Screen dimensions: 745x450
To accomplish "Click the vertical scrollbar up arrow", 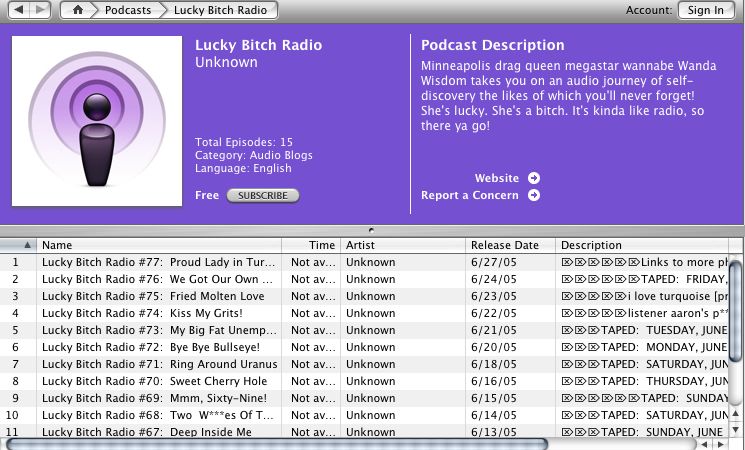I will click(x=735, y=413).
